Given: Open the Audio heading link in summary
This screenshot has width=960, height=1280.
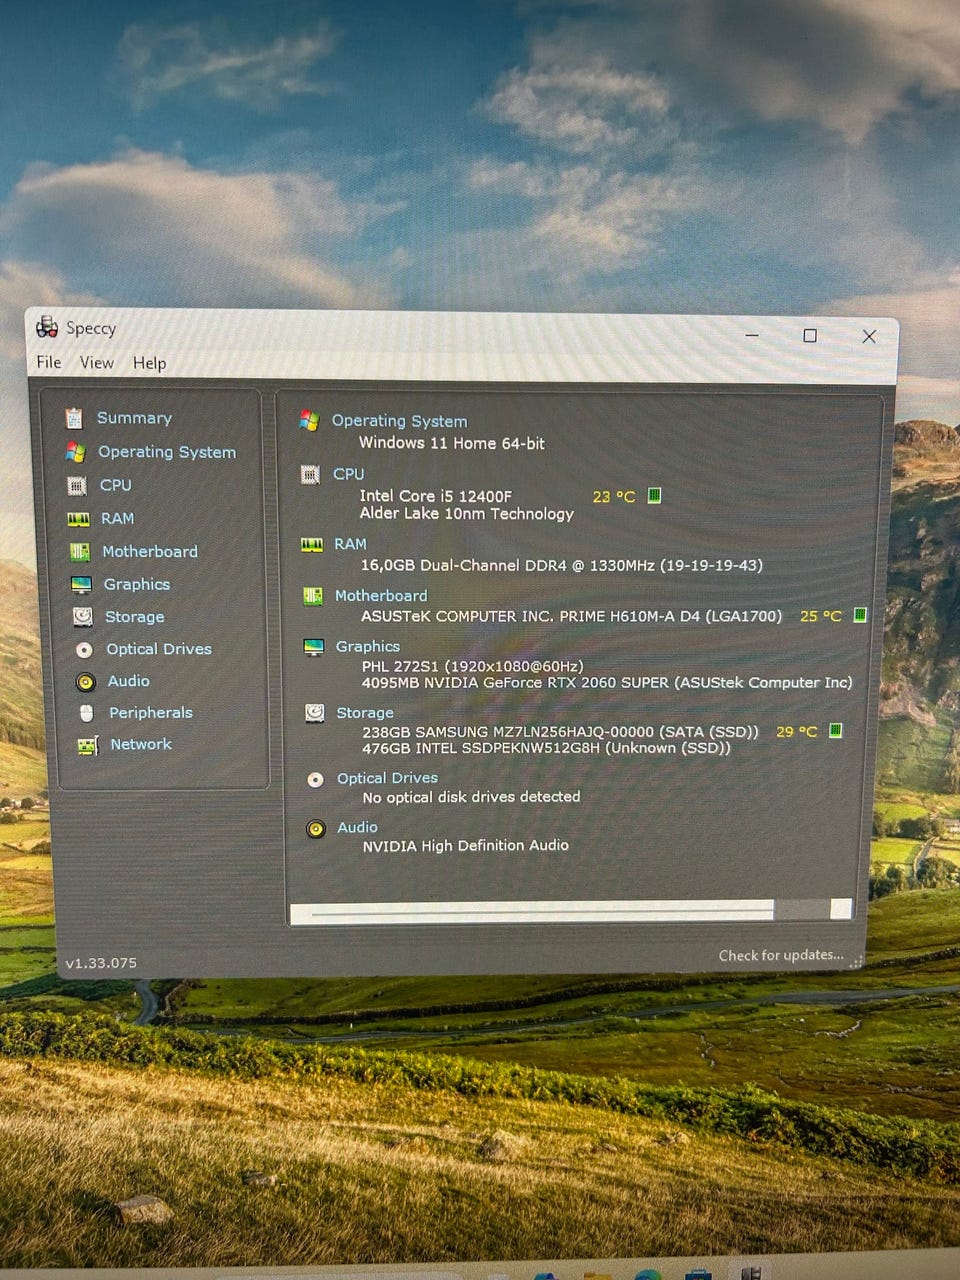Looking at the screenshot, I should [357, 827].
